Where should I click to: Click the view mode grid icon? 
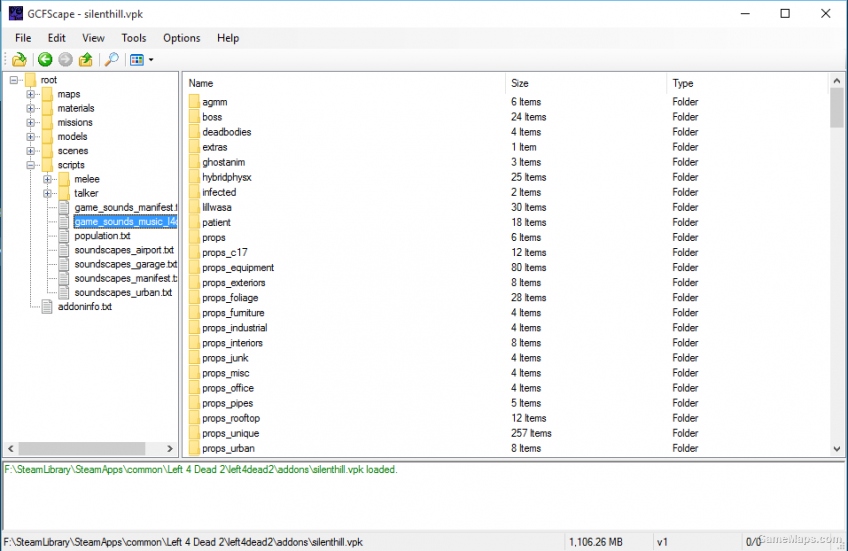[137, 60]
